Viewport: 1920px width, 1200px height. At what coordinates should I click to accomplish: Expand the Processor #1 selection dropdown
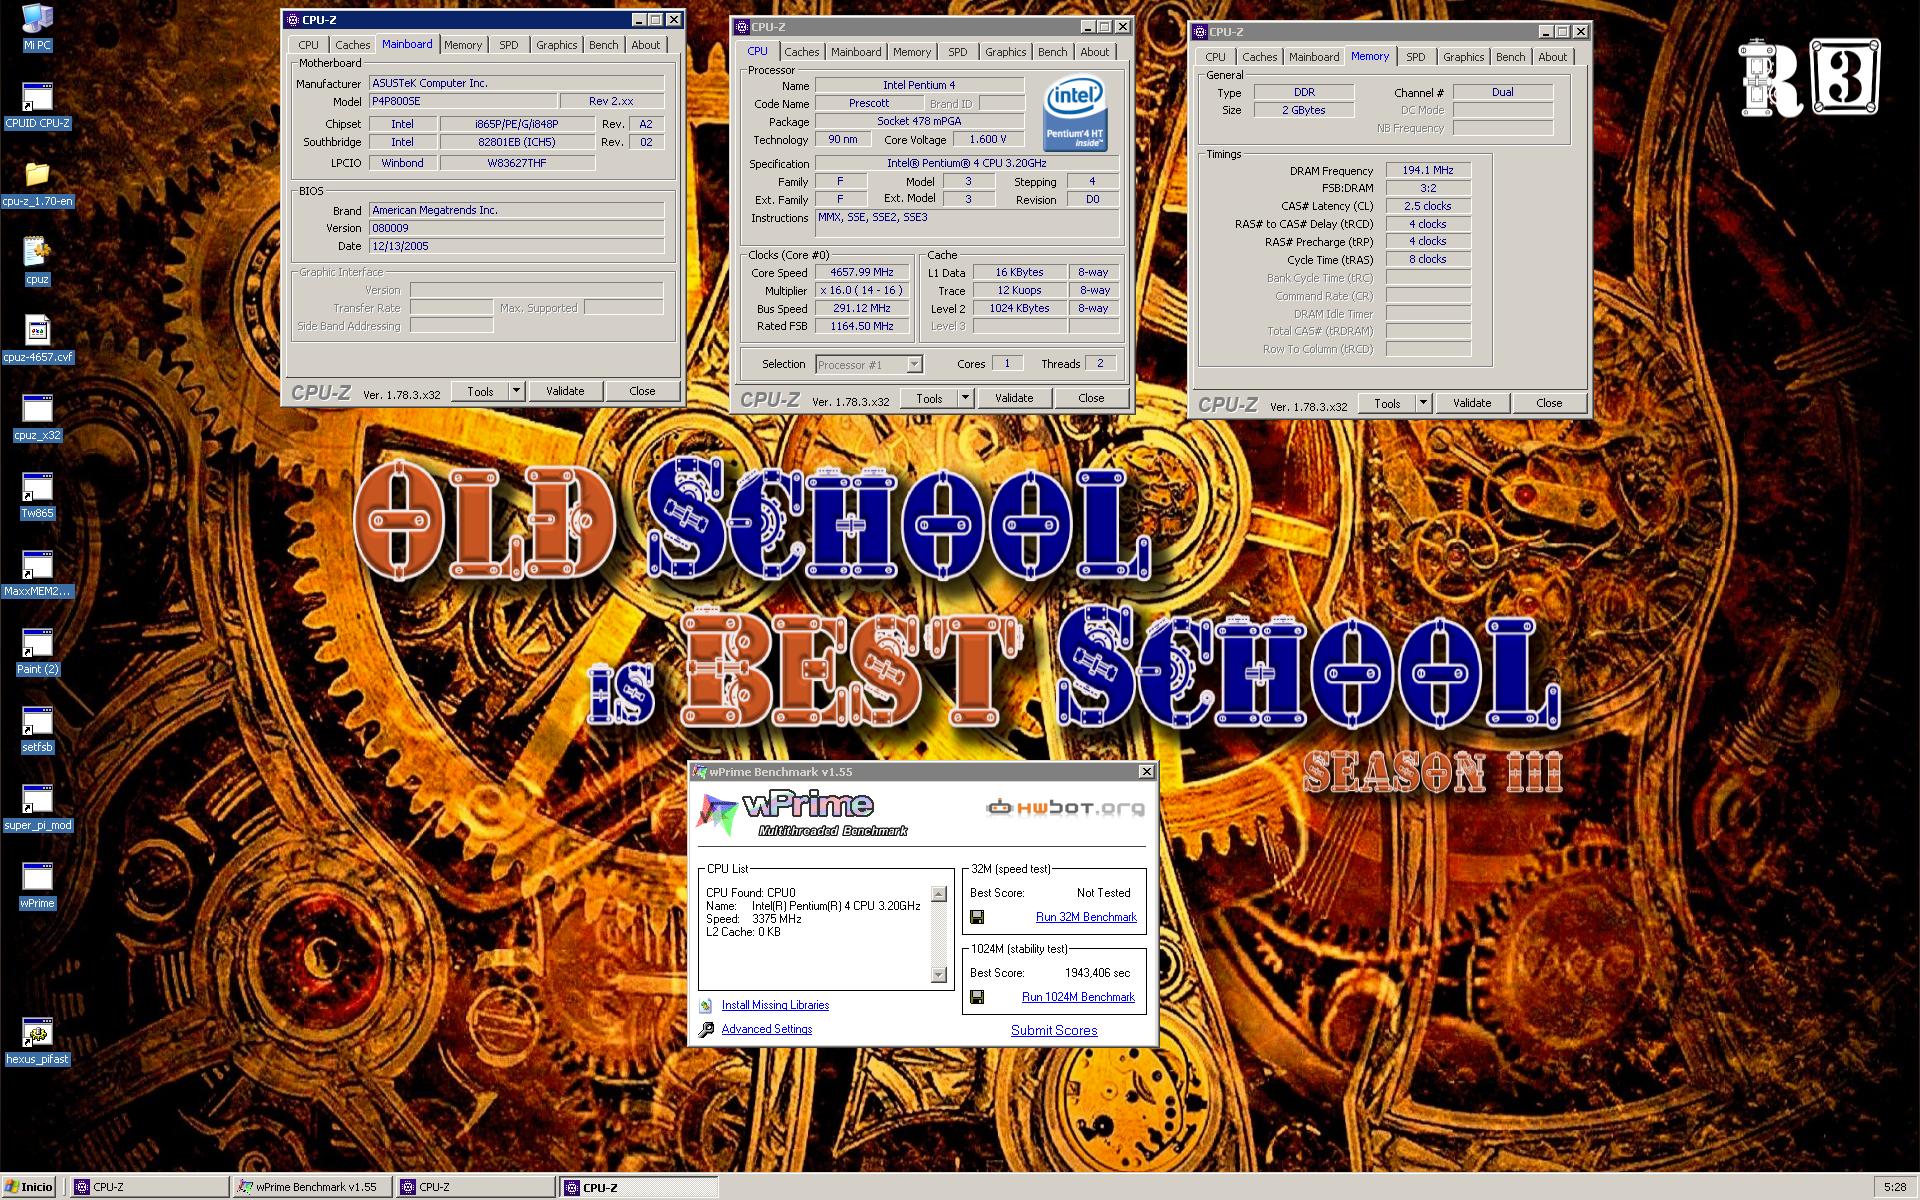[x=914, y=365]
